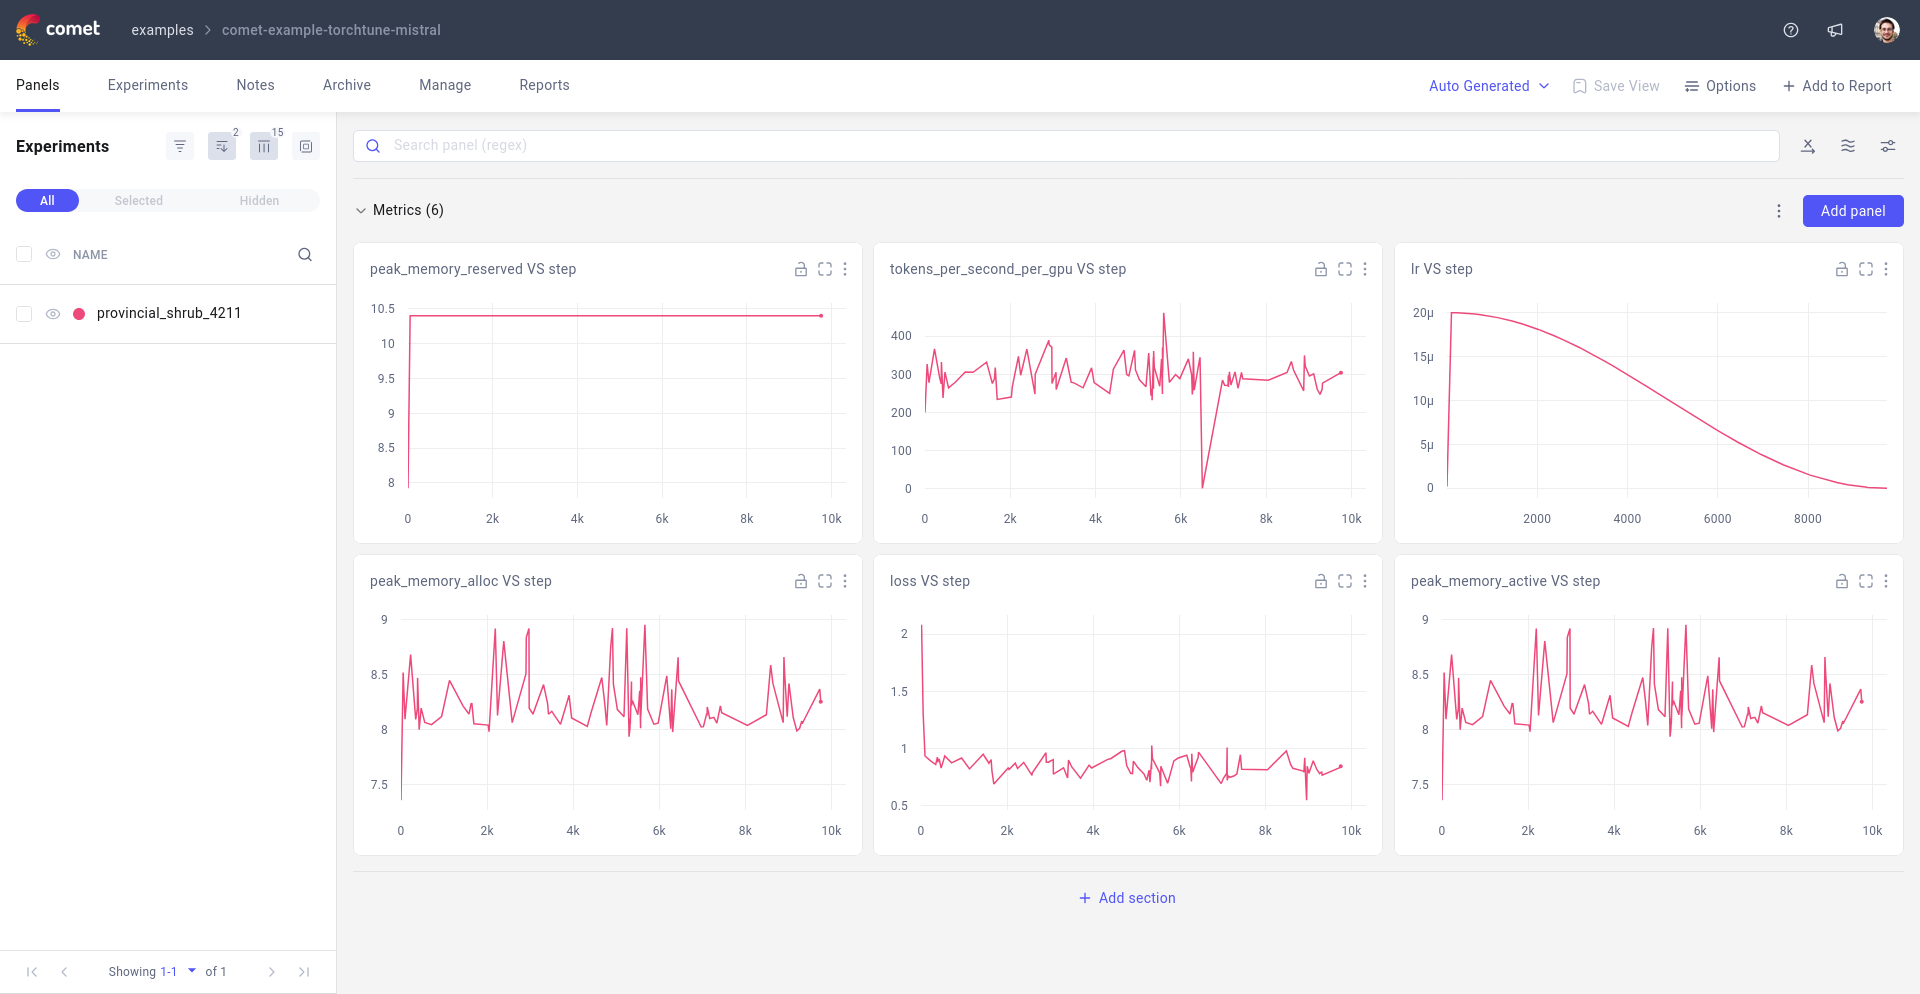This screenshot has width=1920, height=994.
Task: Click the experiments filter icon
Action: coord(180,146)
